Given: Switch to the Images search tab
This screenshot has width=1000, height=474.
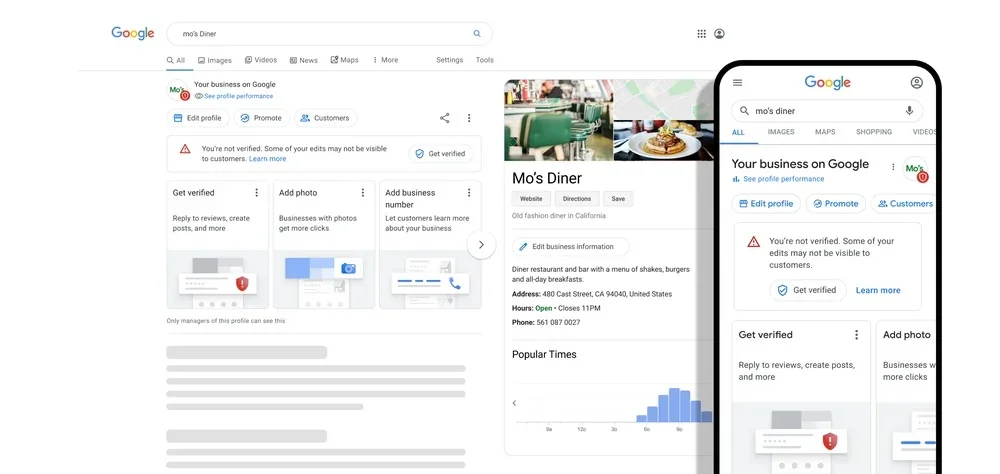Looking at the screenshot, I should click(x=214, y=60).
